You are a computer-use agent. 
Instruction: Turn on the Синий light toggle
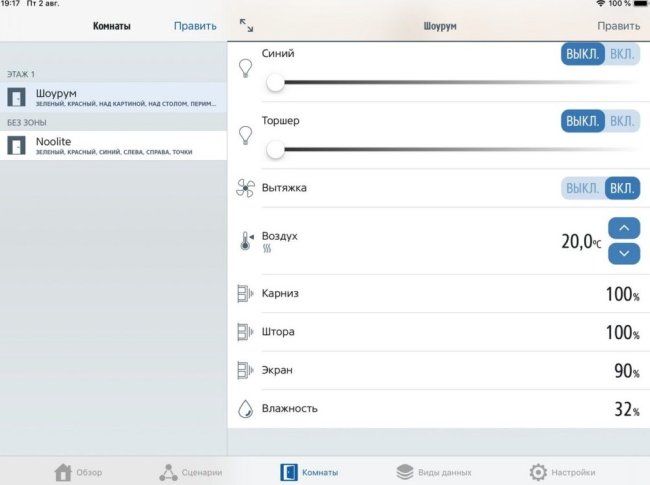point(621,54)
